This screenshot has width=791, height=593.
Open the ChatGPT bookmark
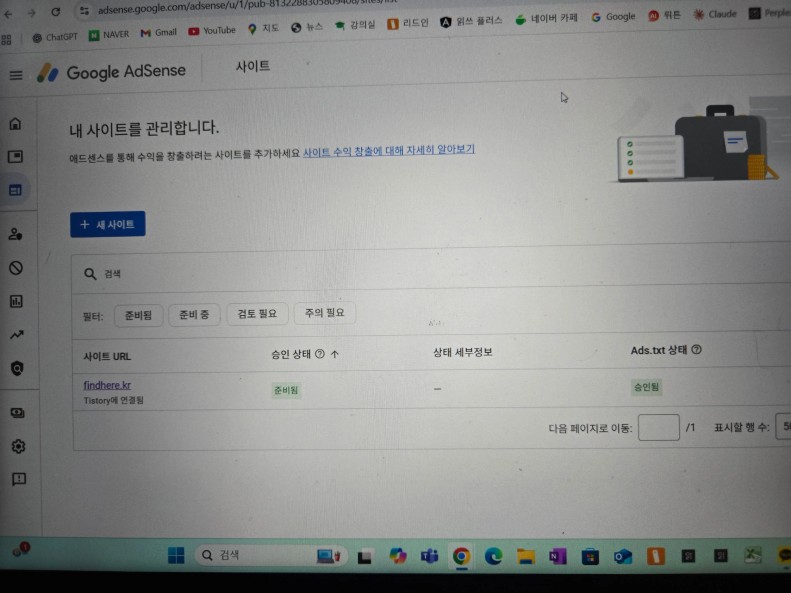click(55, 37)
